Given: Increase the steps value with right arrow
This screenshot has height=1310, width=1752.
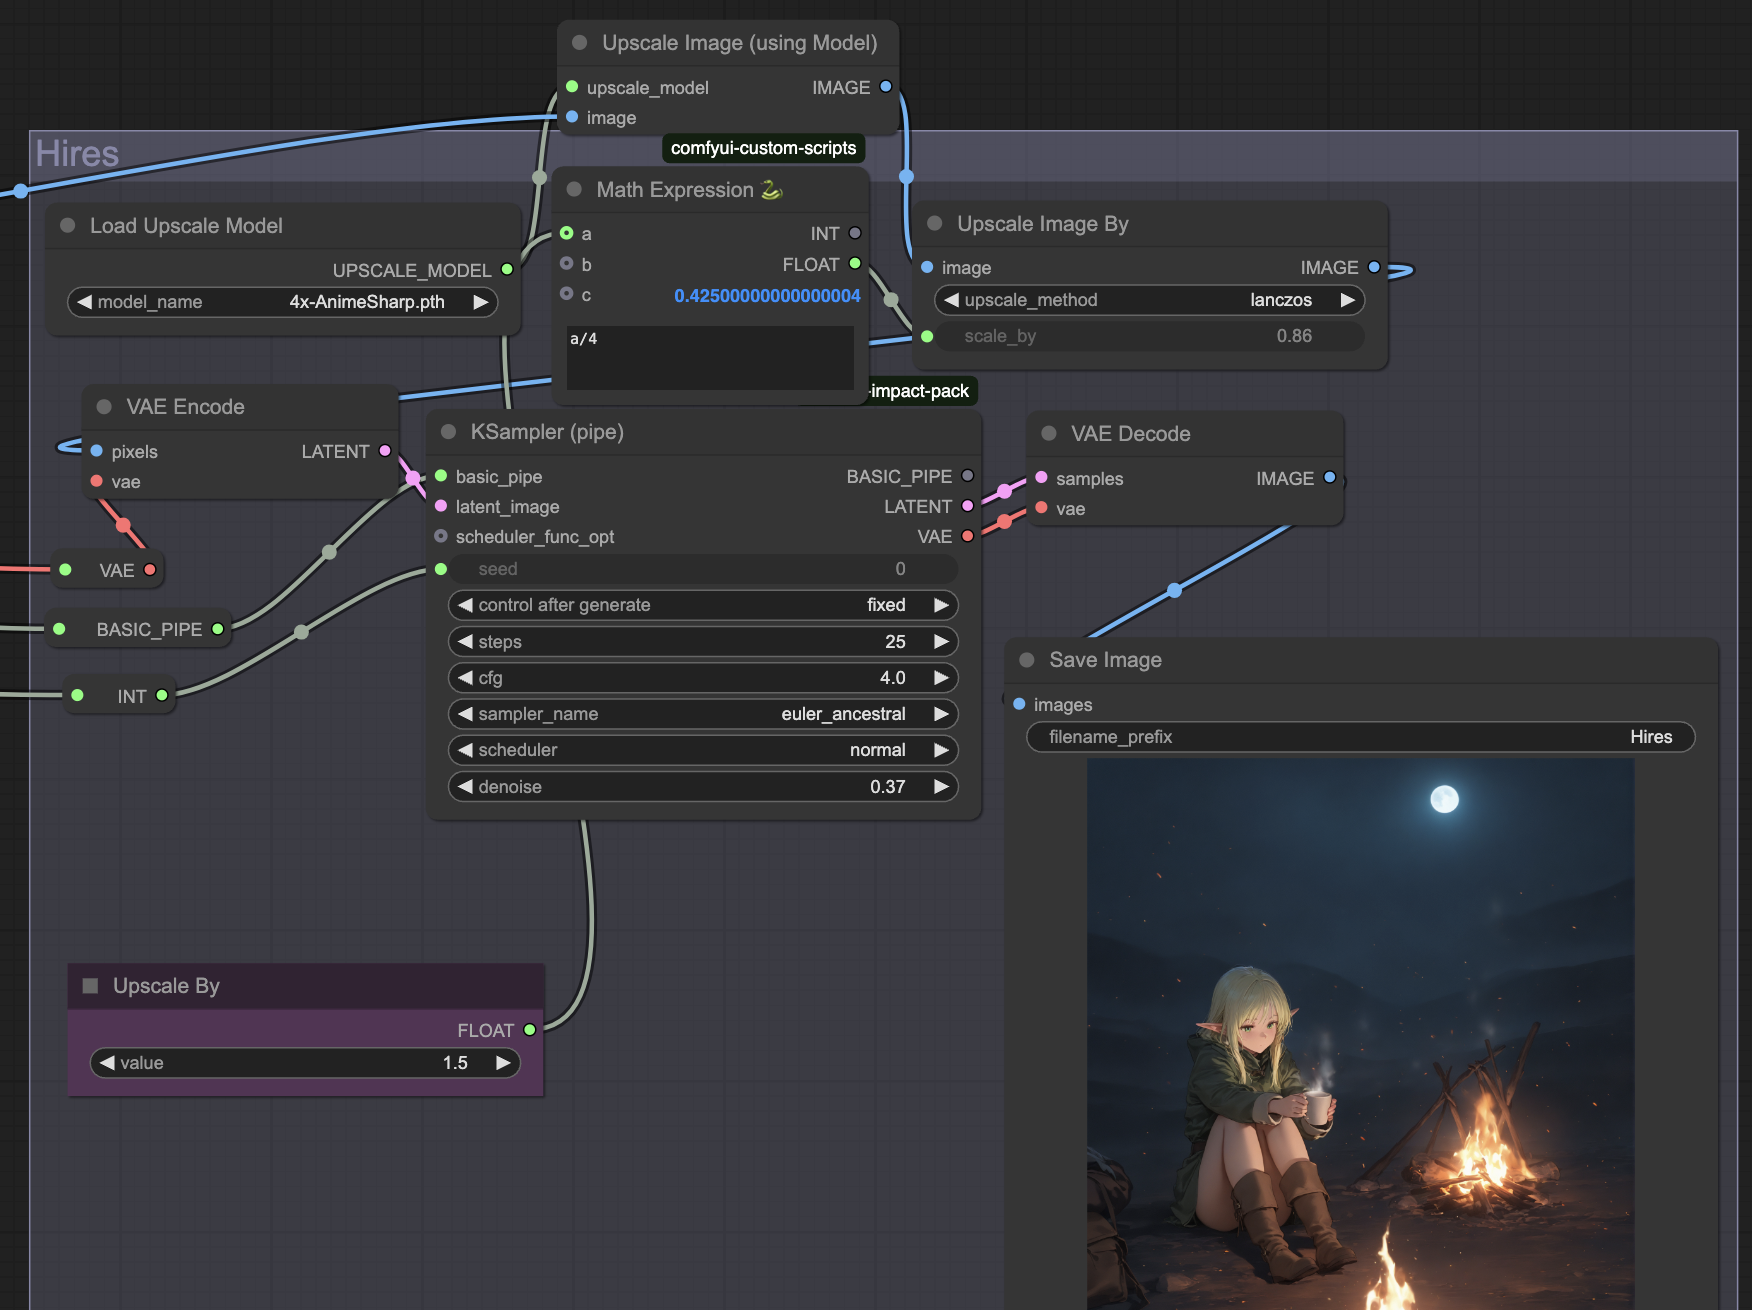Looking at the screenshot, I should 940,642.
